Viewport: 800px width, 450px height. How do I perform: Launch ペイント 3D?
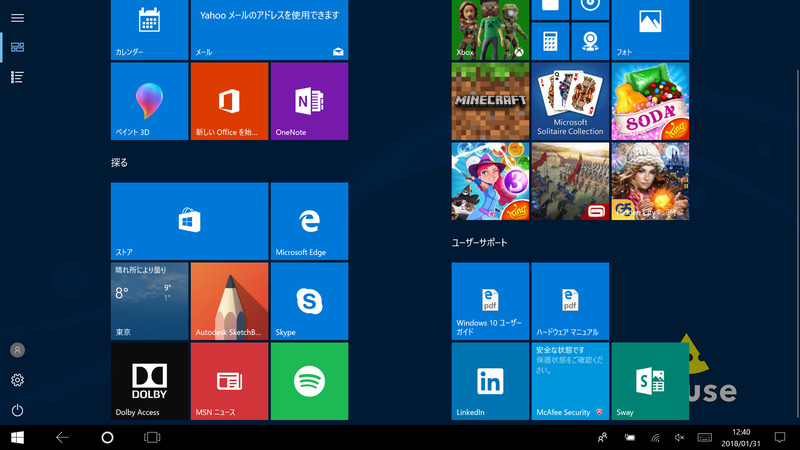pos(149,101)
